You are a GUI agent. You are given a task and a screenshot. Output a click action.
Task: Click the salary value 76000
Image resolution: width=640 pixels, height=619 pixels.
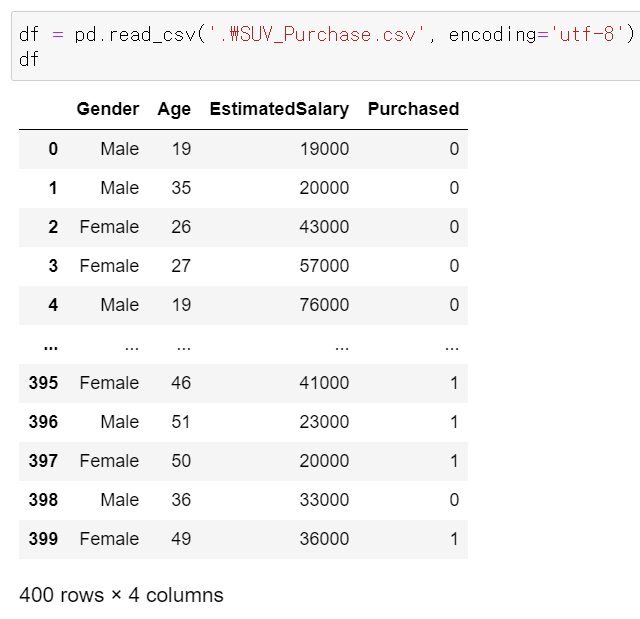(324, 305)
